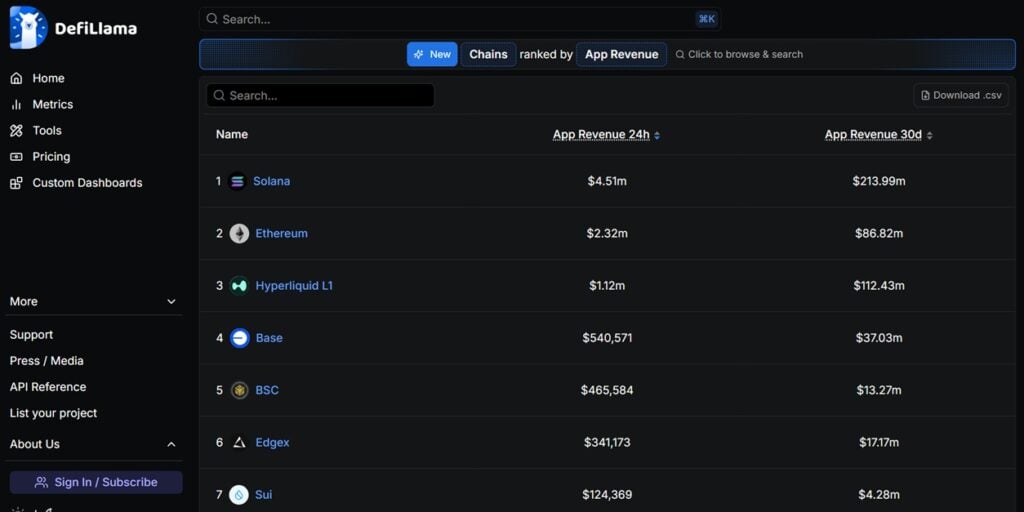This screenshot has width=1024, height=512.
Task: Click BSC's $13.27m 30d revenue
Action: [x=878, y=390]
